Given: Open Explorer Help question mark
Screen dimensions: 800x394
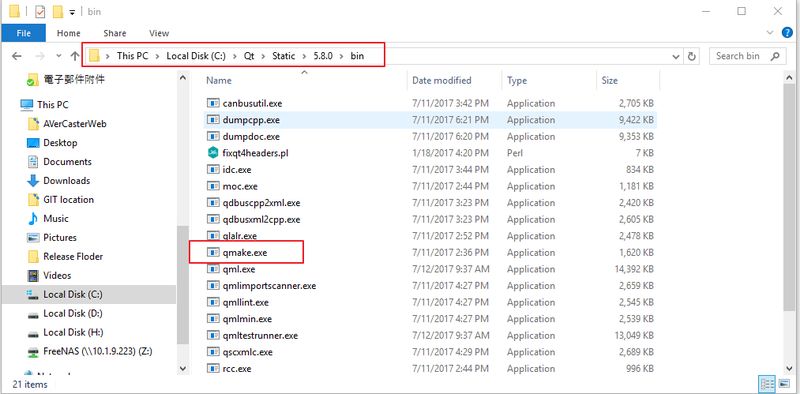Looking at the screenshot, I should [x=787, y=33].
